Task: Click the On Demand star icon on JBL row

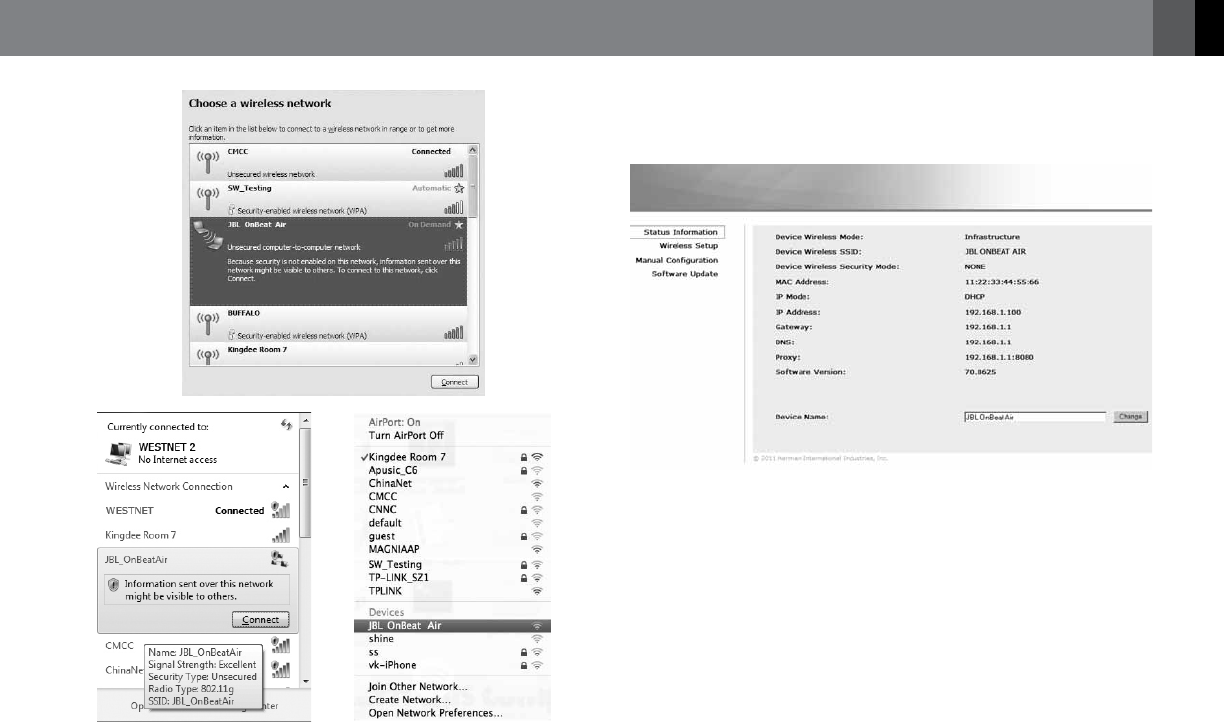Action: coord(459,225)
